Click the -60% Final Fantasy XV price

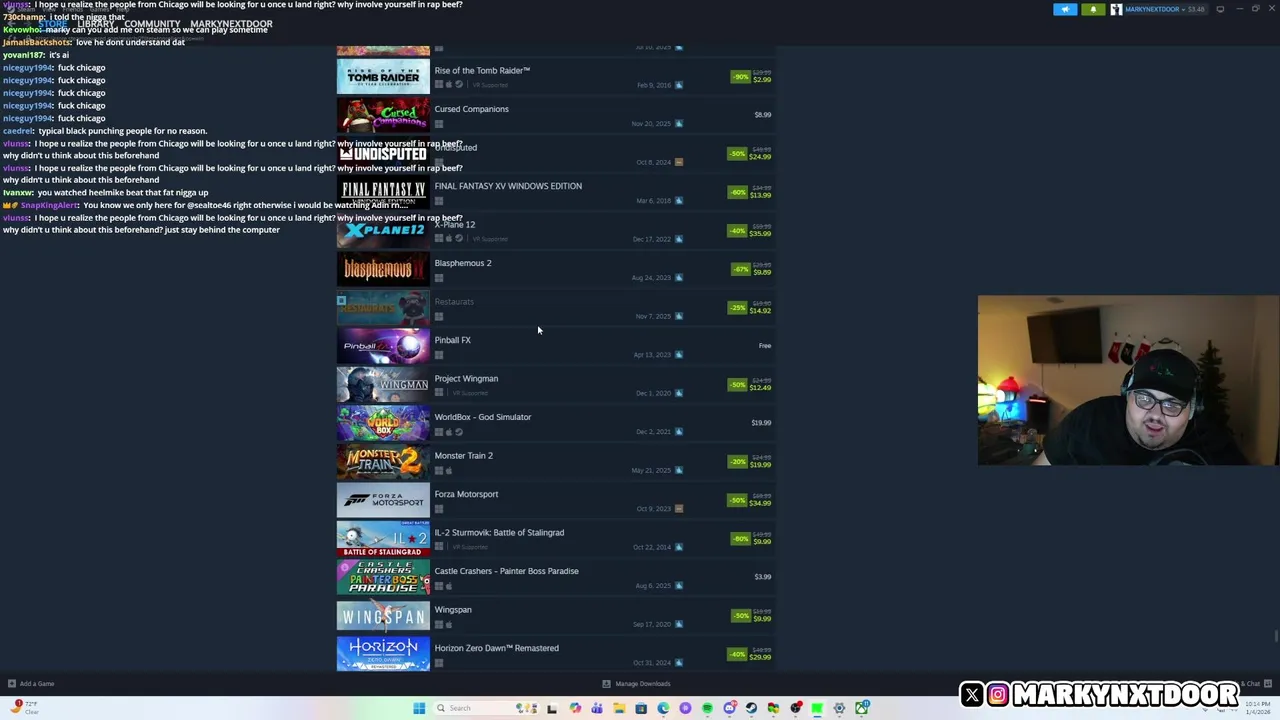coord(749,192)
